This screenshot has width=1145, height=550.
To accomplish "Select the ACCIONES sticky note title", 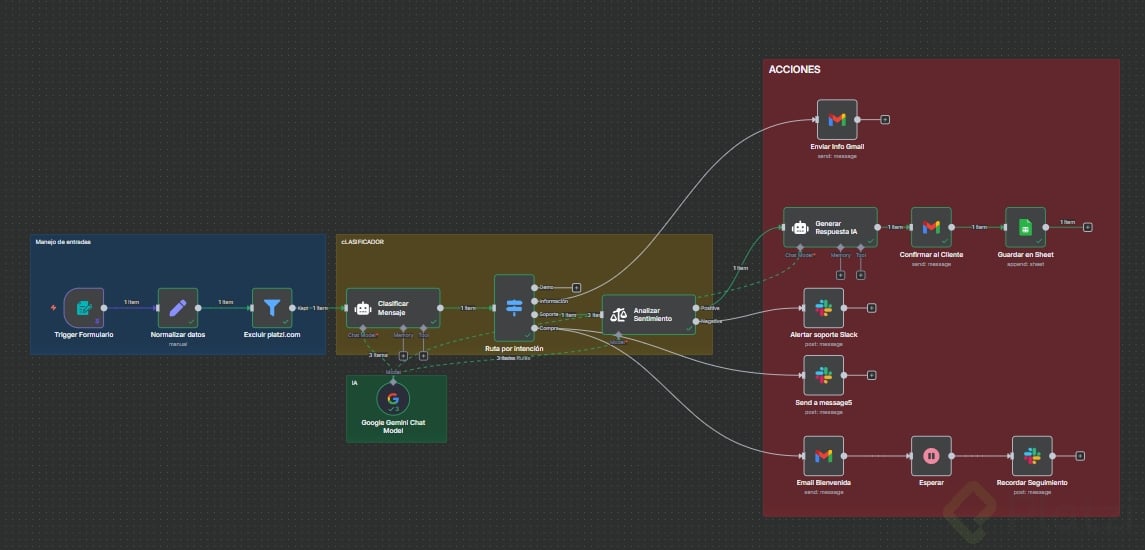I will [794, 69].
